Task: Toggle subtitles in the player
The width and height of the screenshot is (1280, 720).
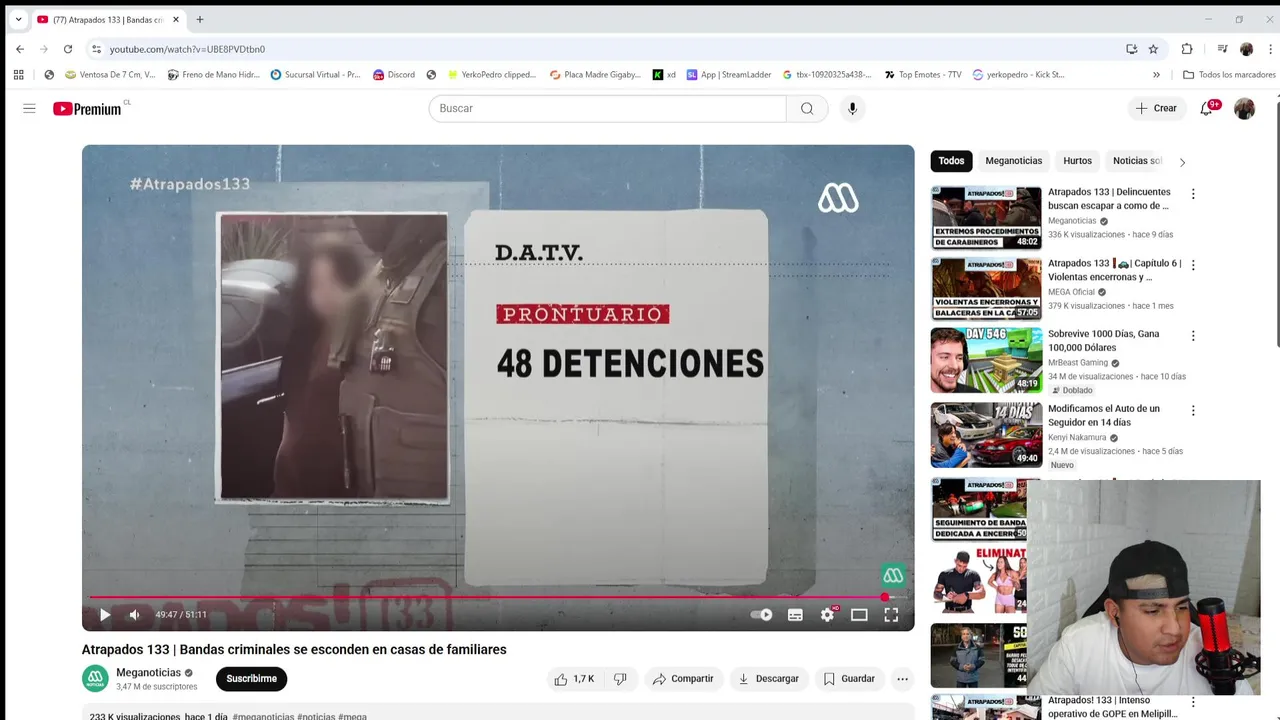Action: [795, 615]
